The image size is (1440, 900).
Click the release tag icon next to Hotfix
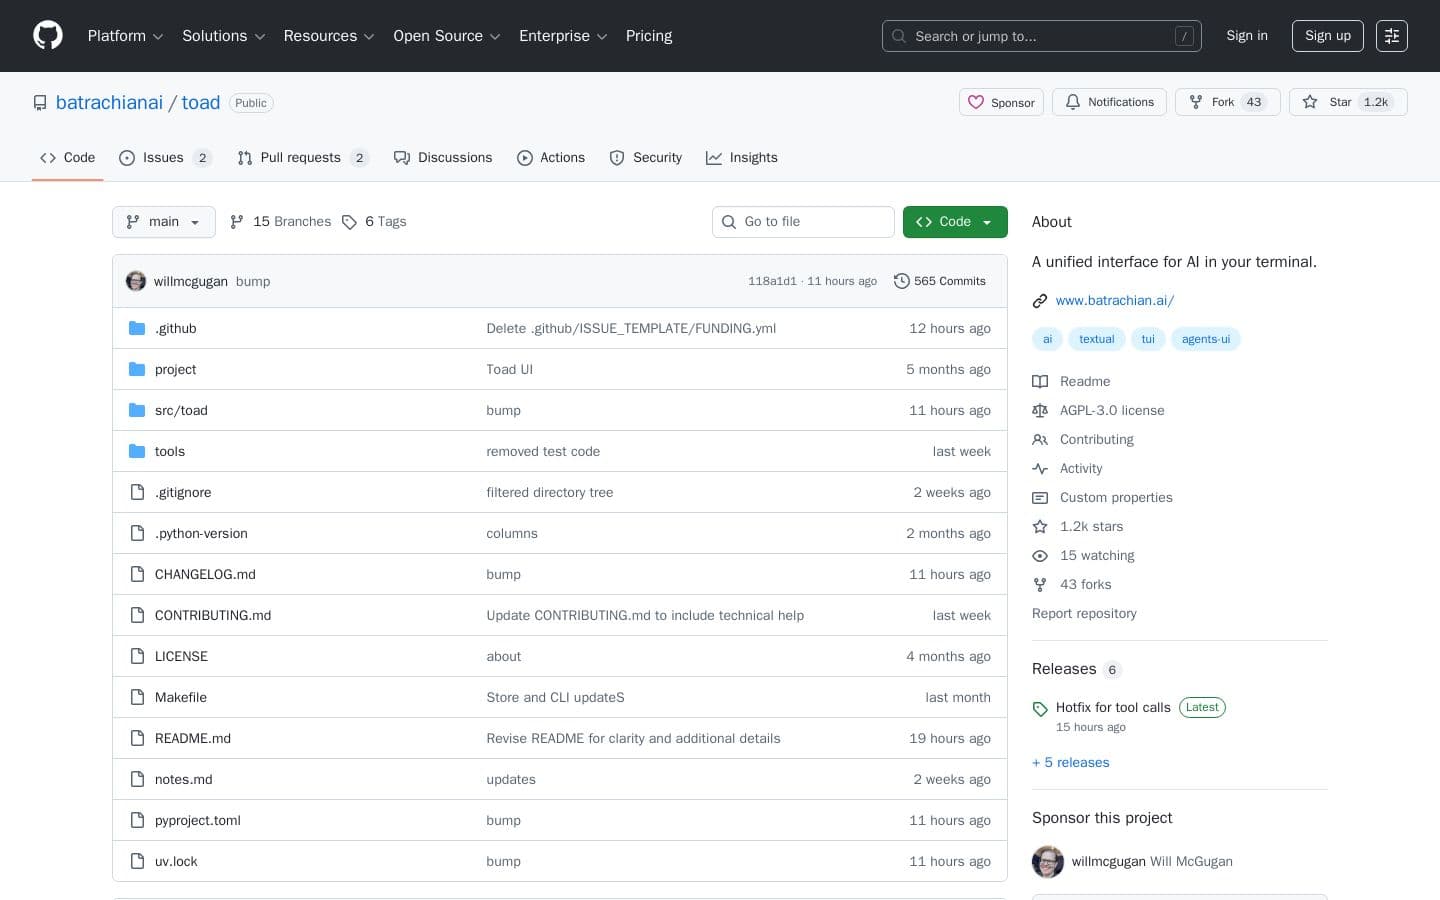[1040, 708]
